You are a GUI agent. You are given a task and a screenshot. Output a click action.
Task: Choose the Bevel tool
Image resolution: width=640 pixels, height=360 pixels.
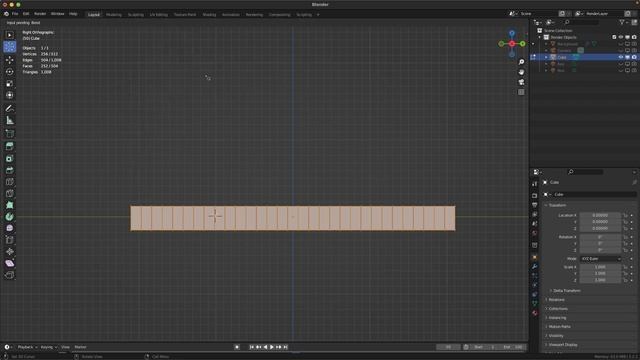click(10, 170)
